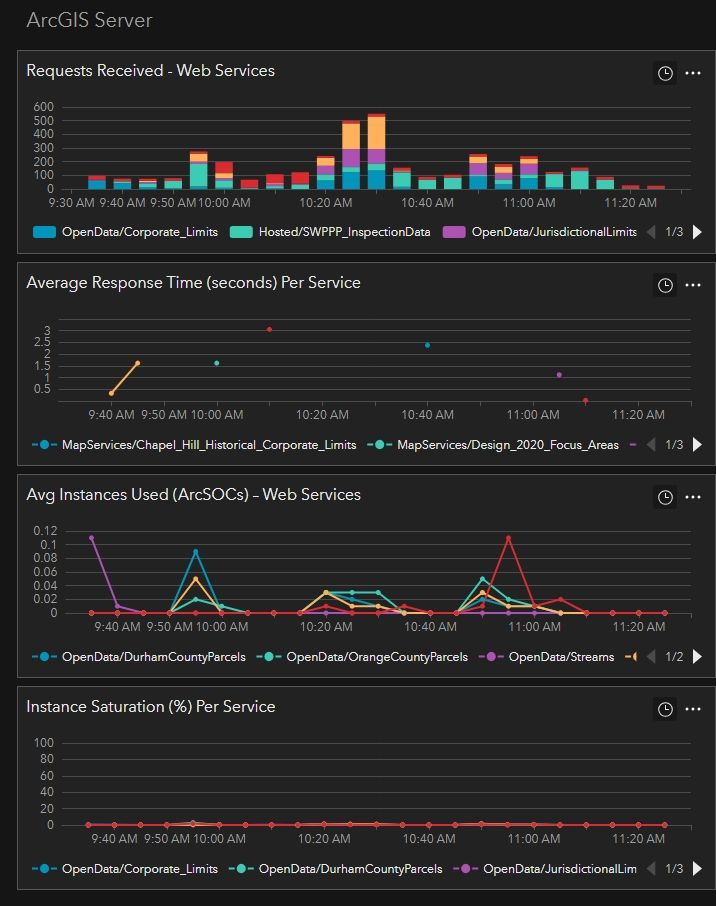Open ellipsis menu on Instance Saturation panel
Viewport: 716px width, 906px height.
tap(693, 710)
